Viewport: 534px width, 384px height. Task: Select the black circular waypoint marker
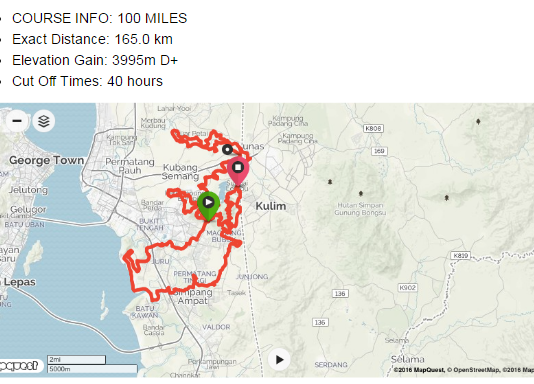pyautogui.click(x=227, y=149)
